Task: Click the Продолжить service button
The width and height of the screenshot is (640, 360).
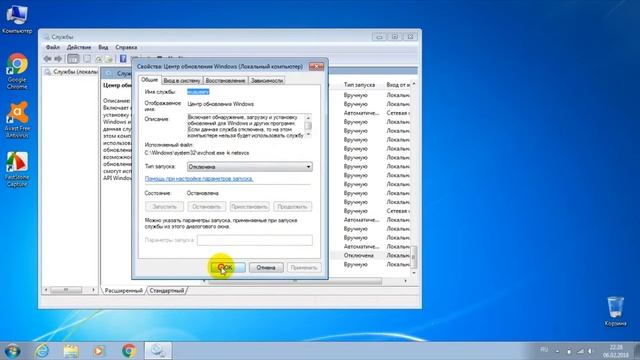Action: tap(292, 207)
